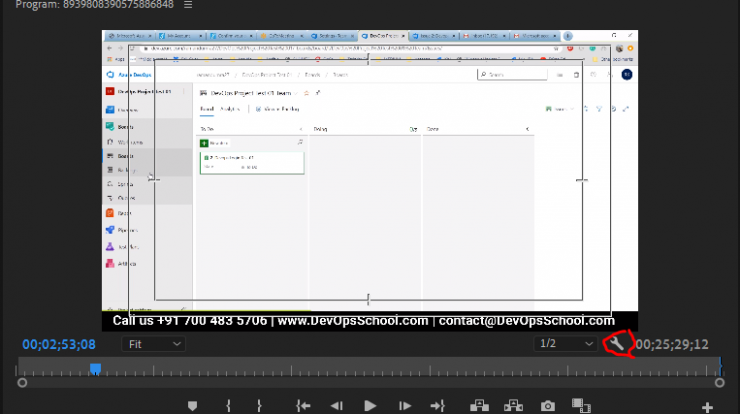This screenshot has width=740, height=414.
Task: Select the clip's right-edge transform handle
Action: pos(582,180)
